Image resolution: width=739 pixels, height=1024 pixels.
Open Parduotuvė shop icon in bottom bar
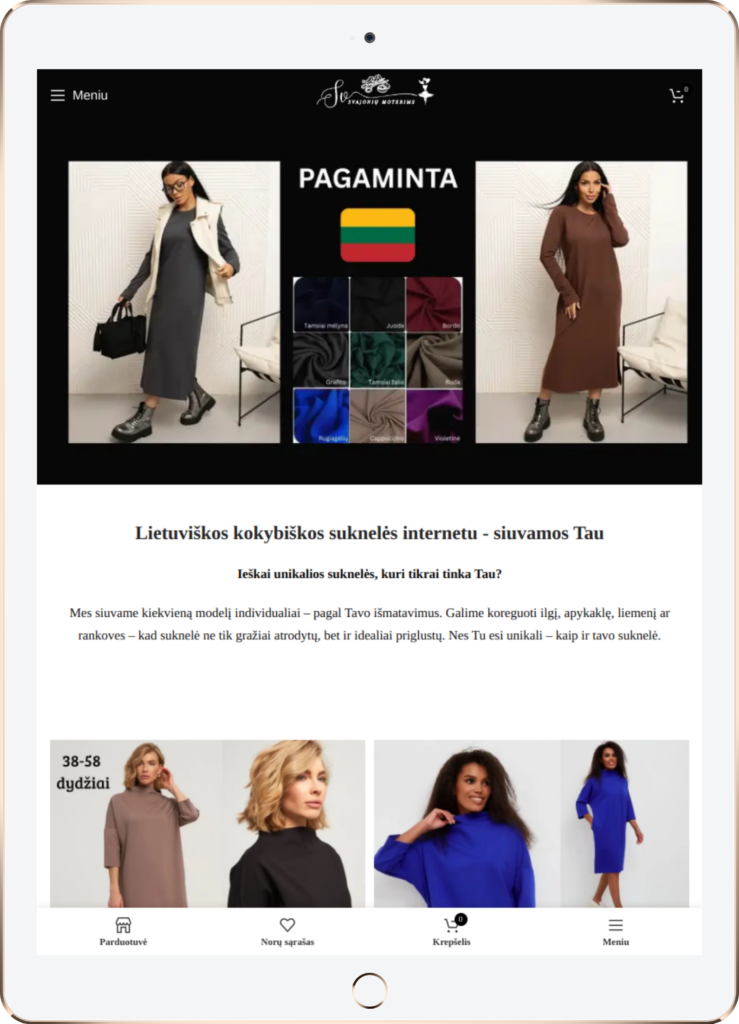click(x=123, y=932)
